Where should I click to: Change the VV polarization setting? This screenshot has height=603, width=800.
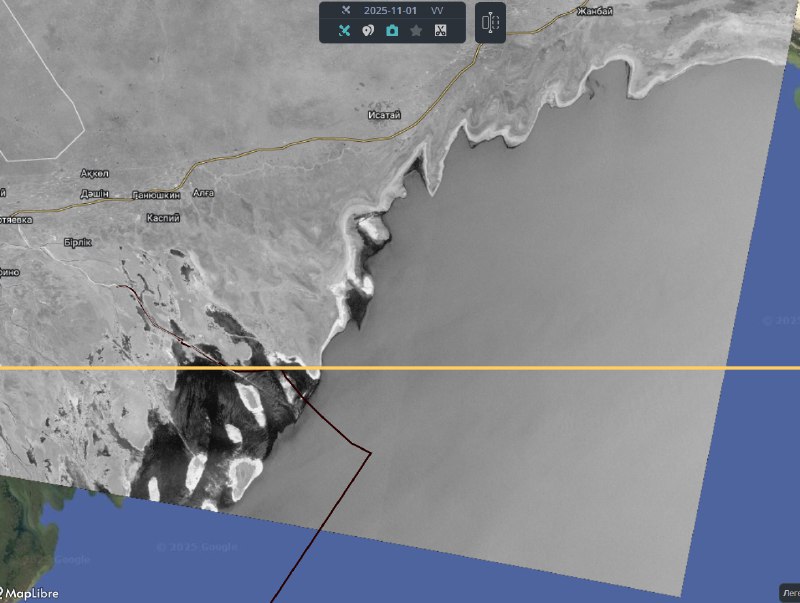pos(437,10)
